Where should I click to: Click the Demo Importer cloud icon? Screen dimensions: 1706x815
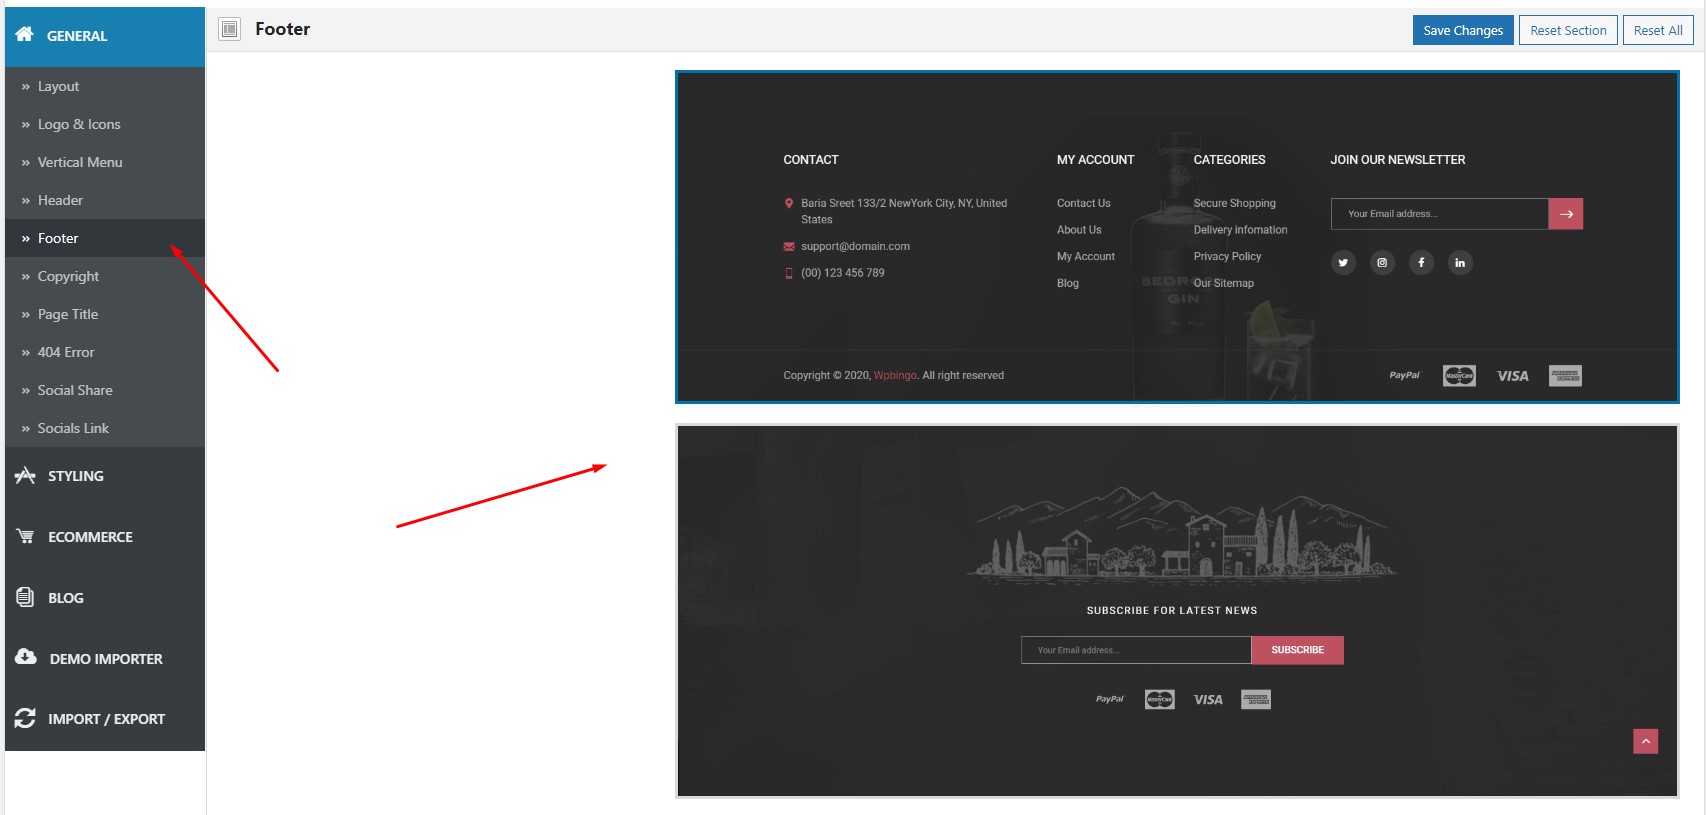[x=26, y=657]
